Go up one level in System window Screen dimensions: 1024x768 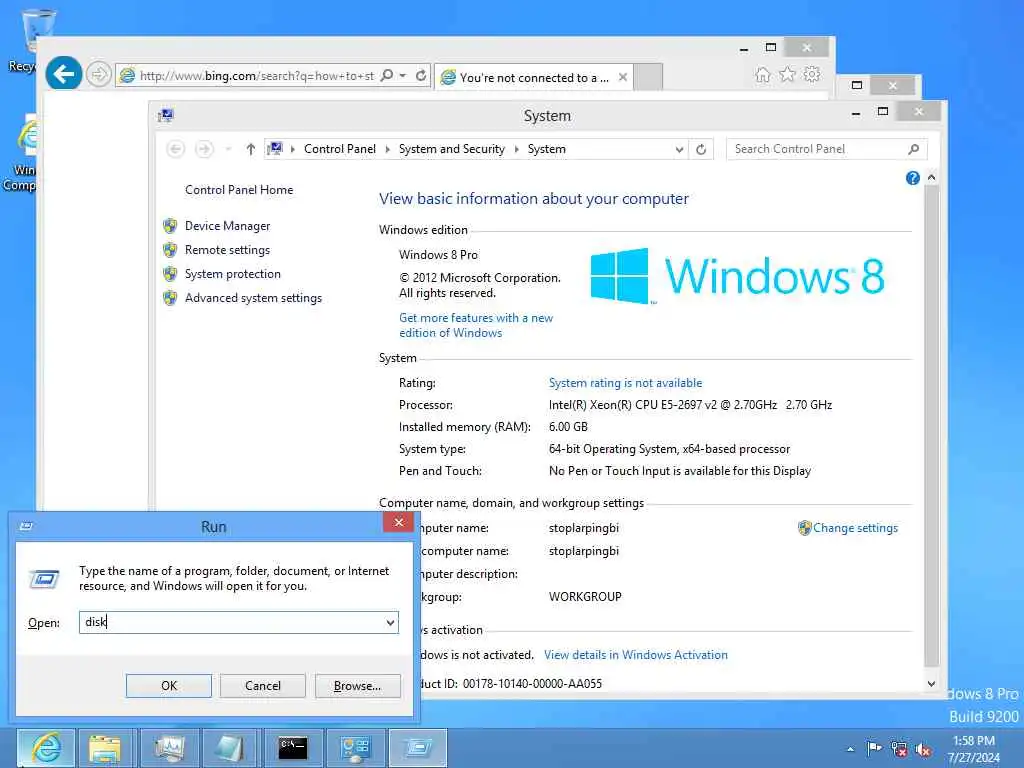[250, 150]
